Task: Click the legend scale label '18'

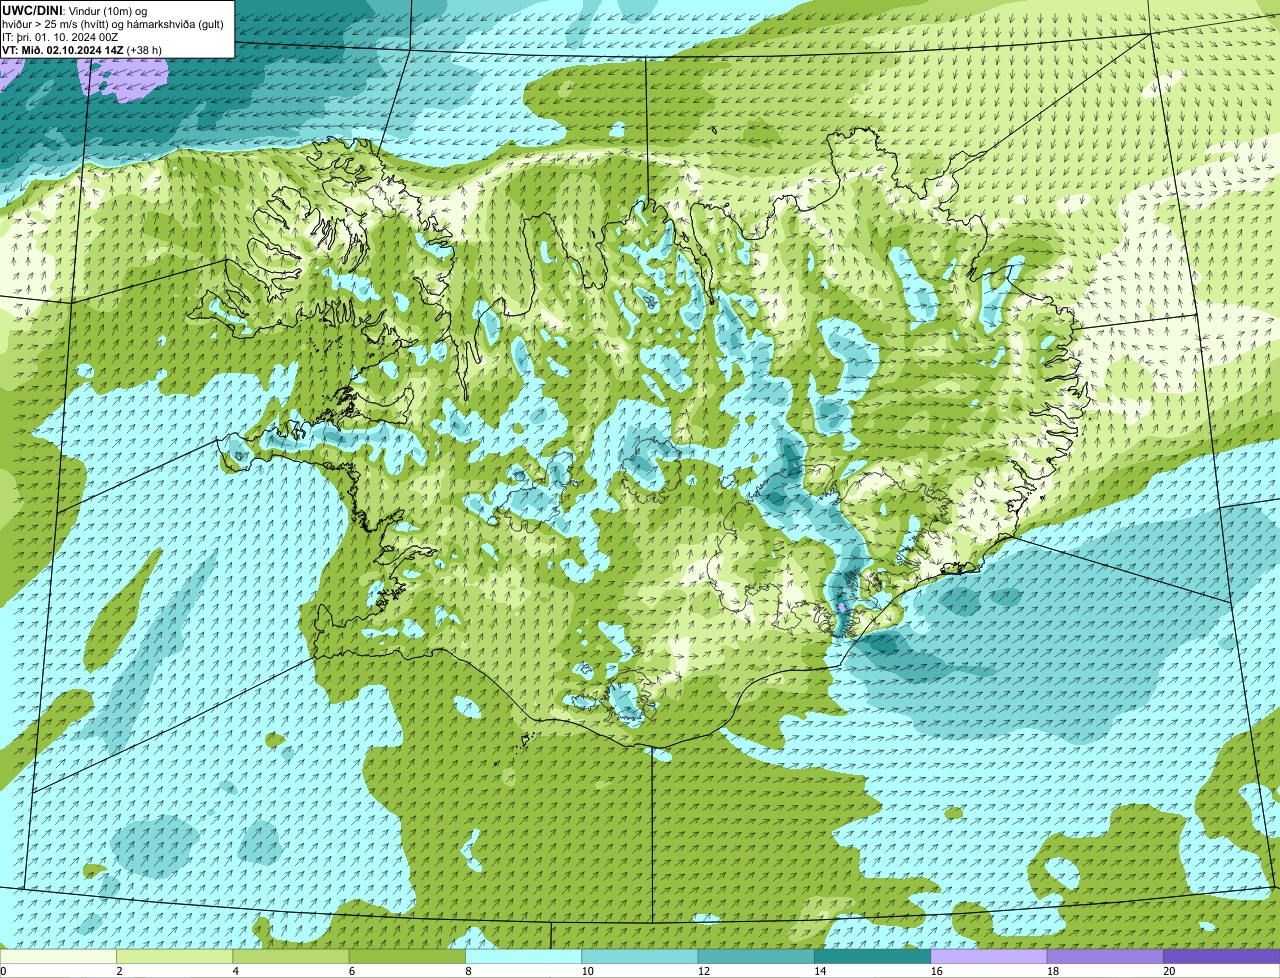Action: 1053,971
